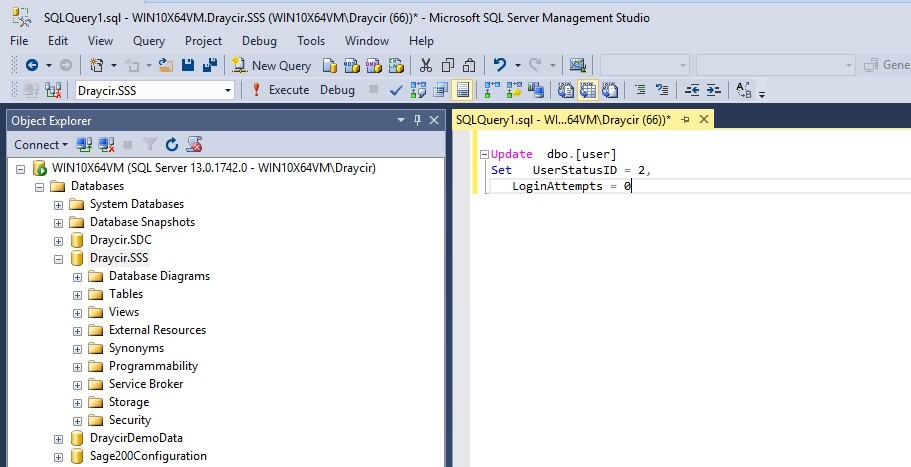Image resolution: width=911 pixels, height=467 pixels.
Task: Click the Decrease Indent icon
Action: [x=692, y=90]
